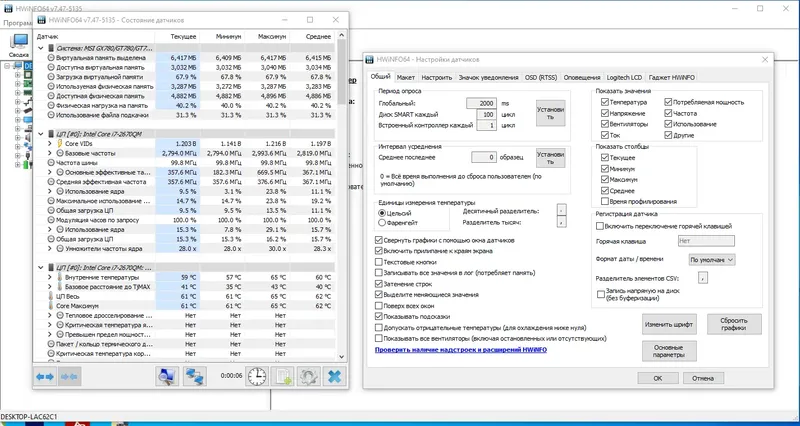Viewport: 800px width, 426px height.
Task: Click circle icon of Средняя эффективная частота
Action: [51, 182]
